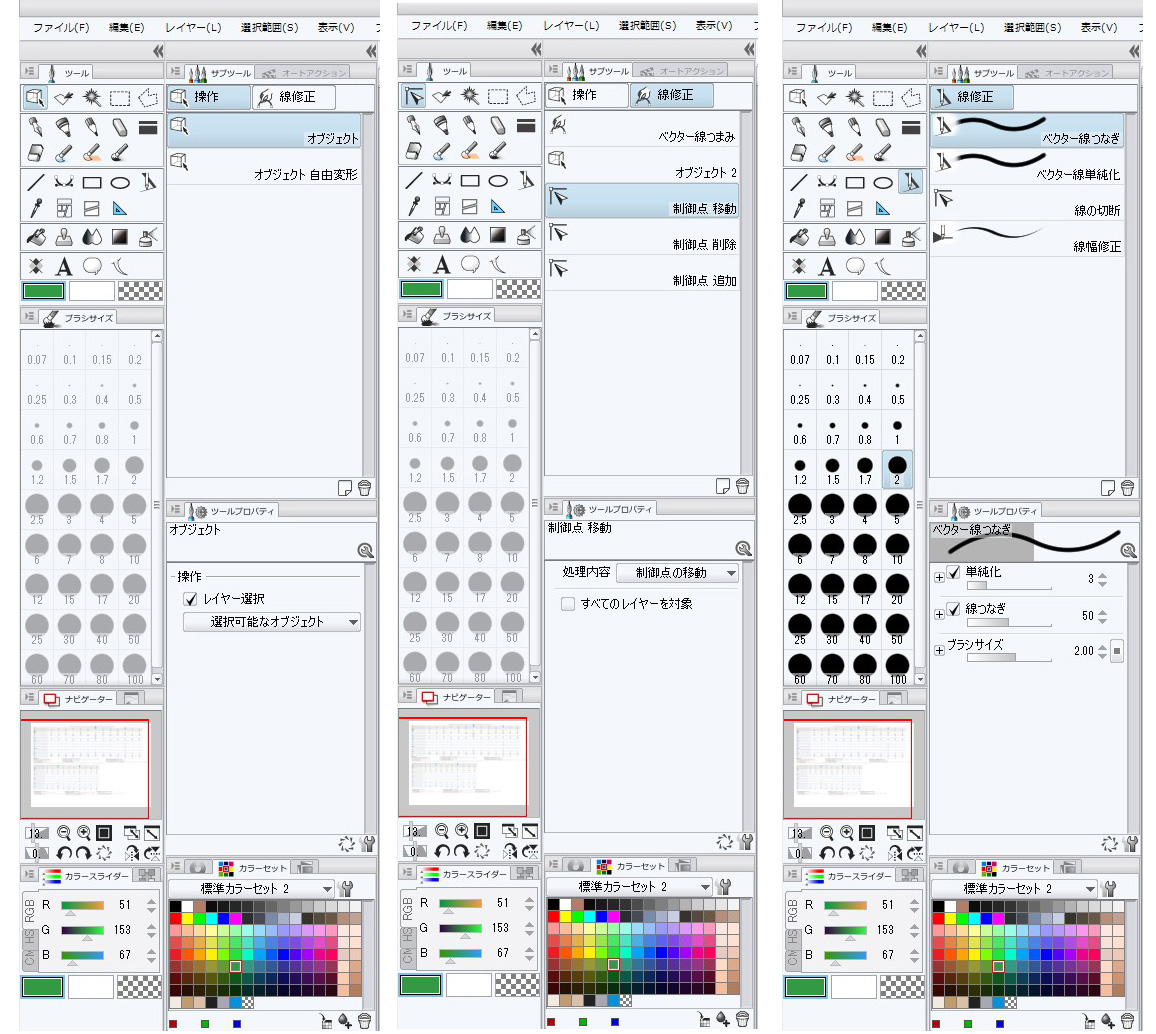The image size is (1156, 1034).
Task: Open 選択可能なオブジェクト dropdown
Action: point(271,622)
